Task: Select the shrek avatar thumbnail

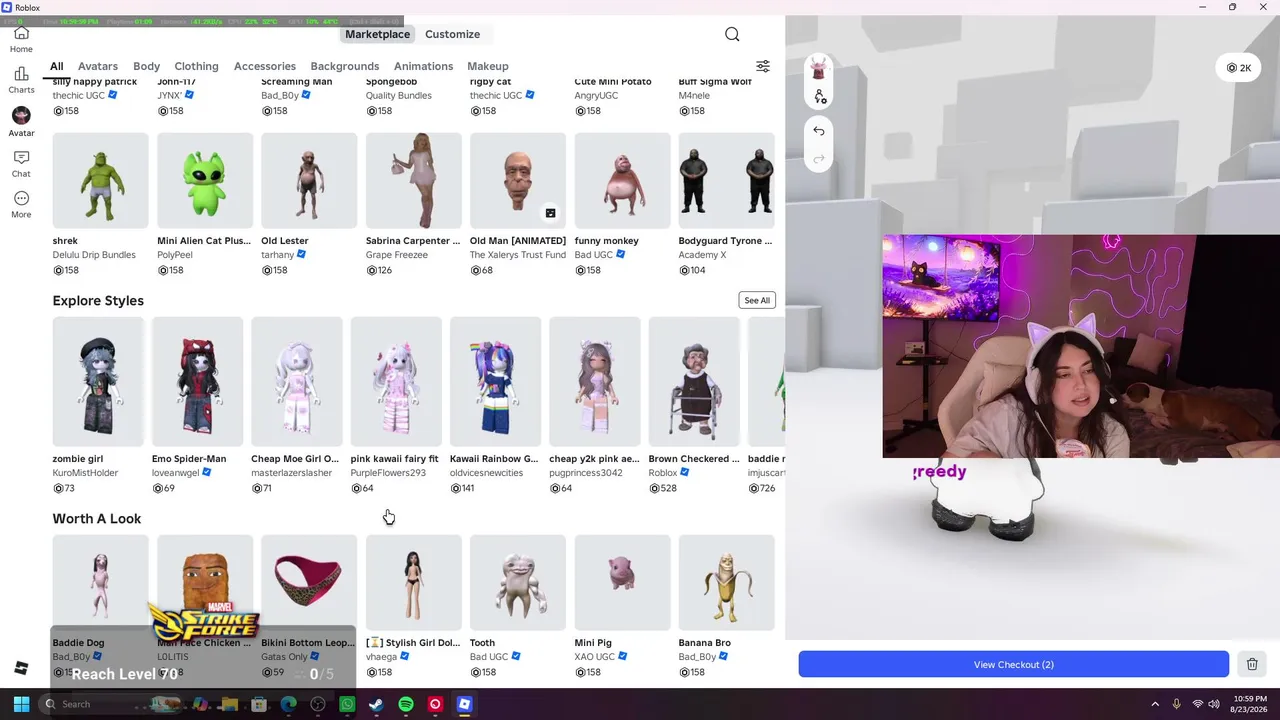Action: click(100, 180)
